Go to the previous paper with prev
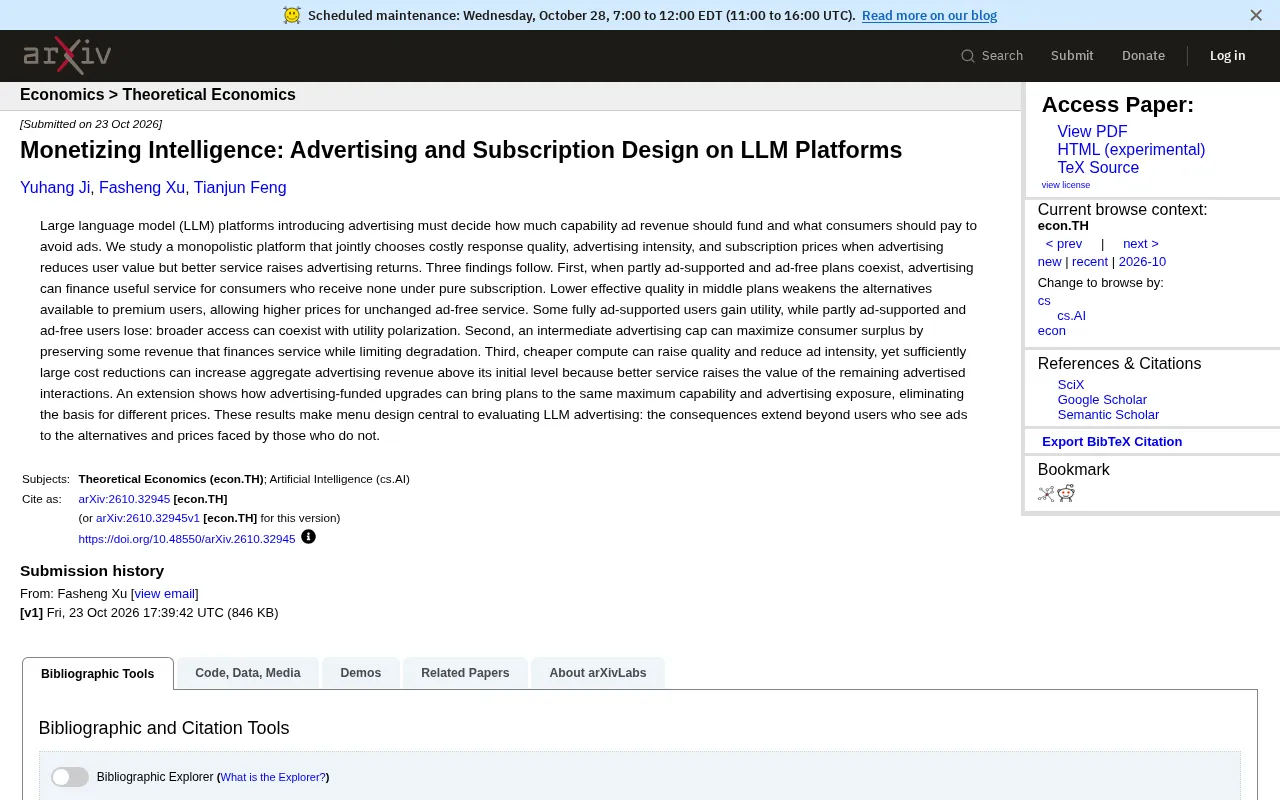Screen dimensions: 1280x800 [1064, 244]
